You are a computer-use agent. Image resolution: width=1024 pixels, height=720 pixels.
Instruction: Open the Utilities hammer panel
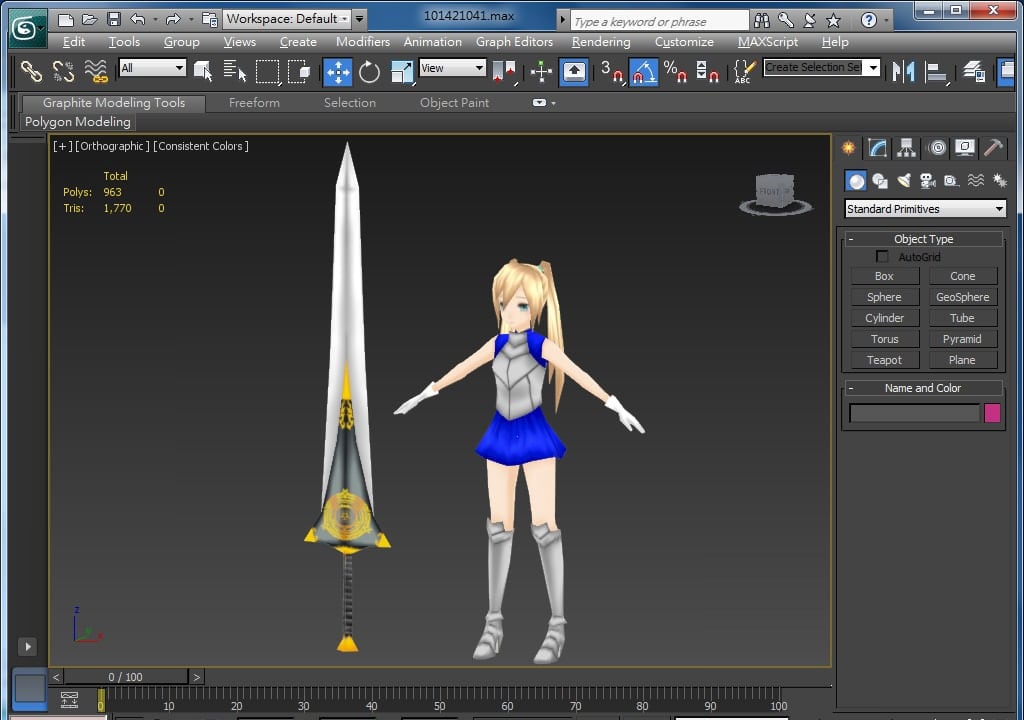coord(993,148)
